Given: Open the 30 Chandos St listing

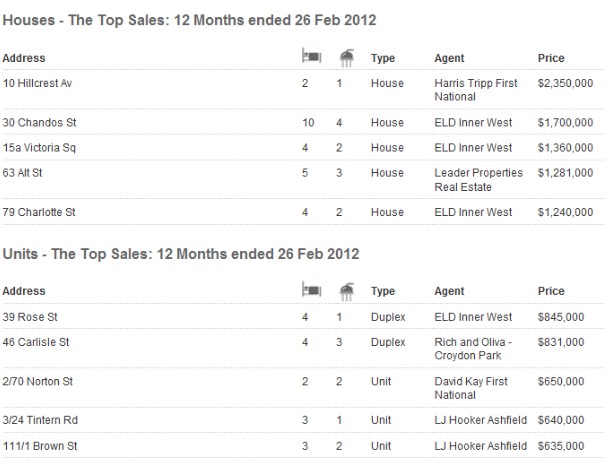Looking at the screenshot, I should point(39,123).
